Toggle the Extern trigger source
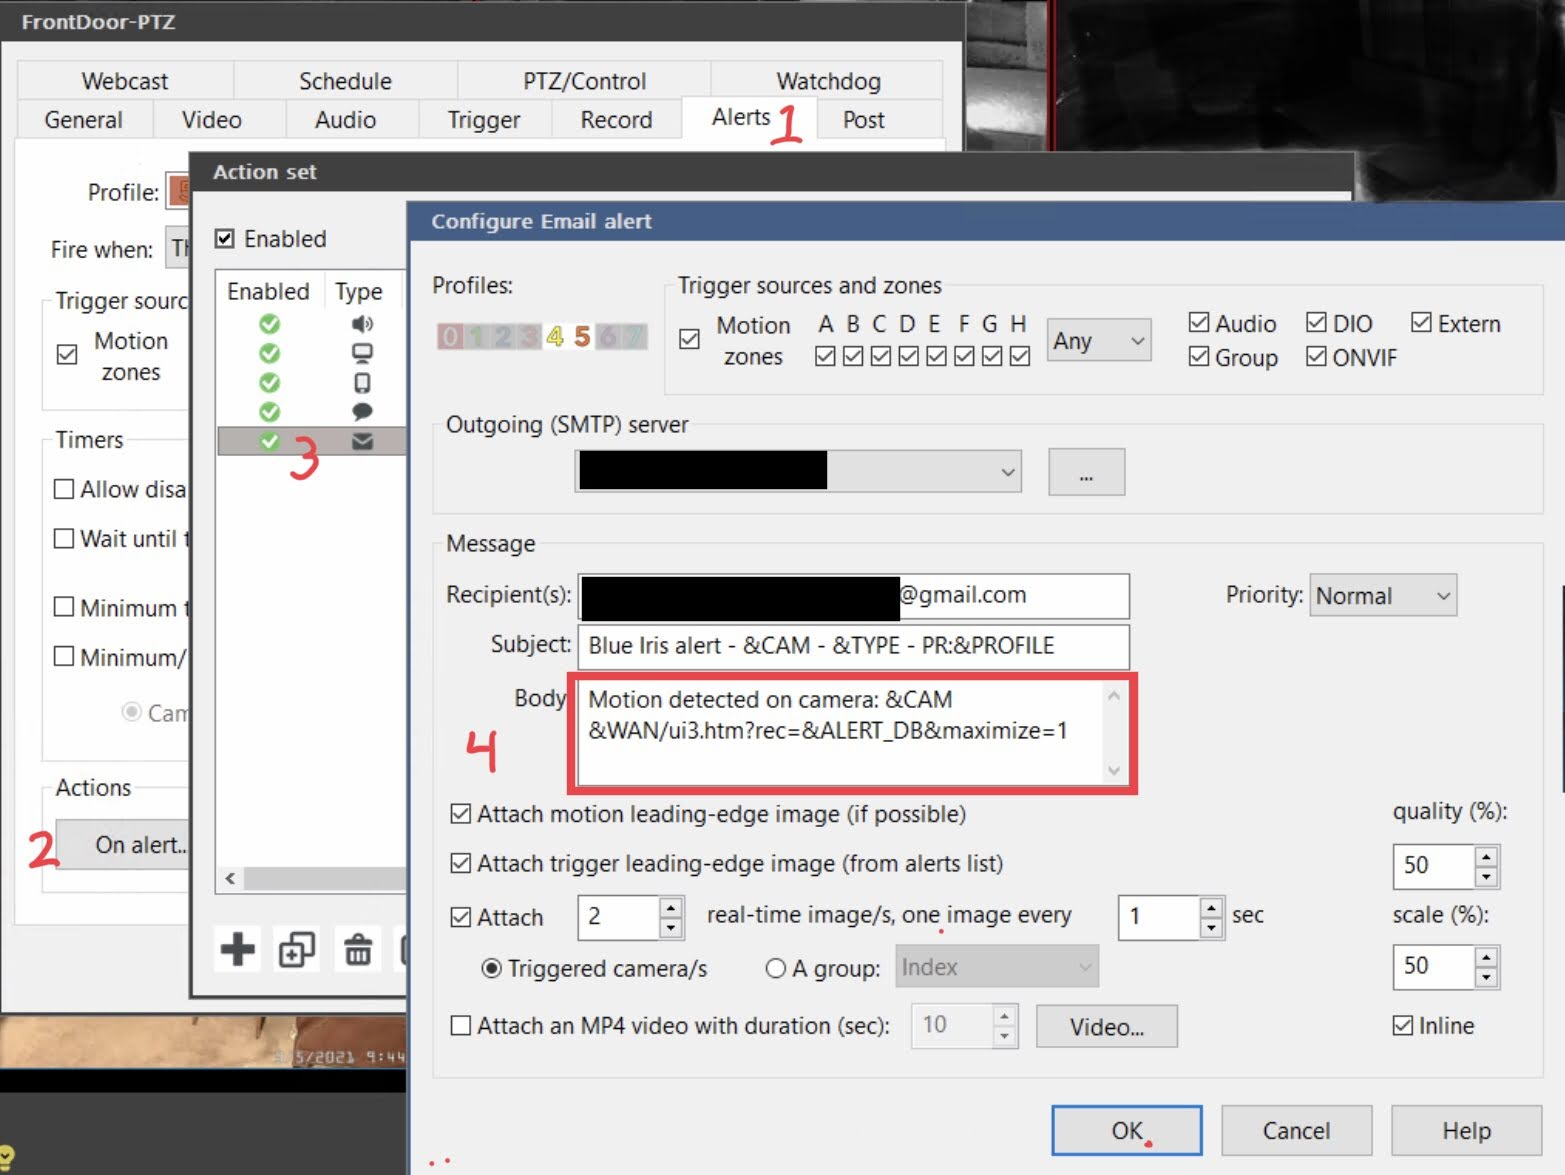 point(1421,322)
